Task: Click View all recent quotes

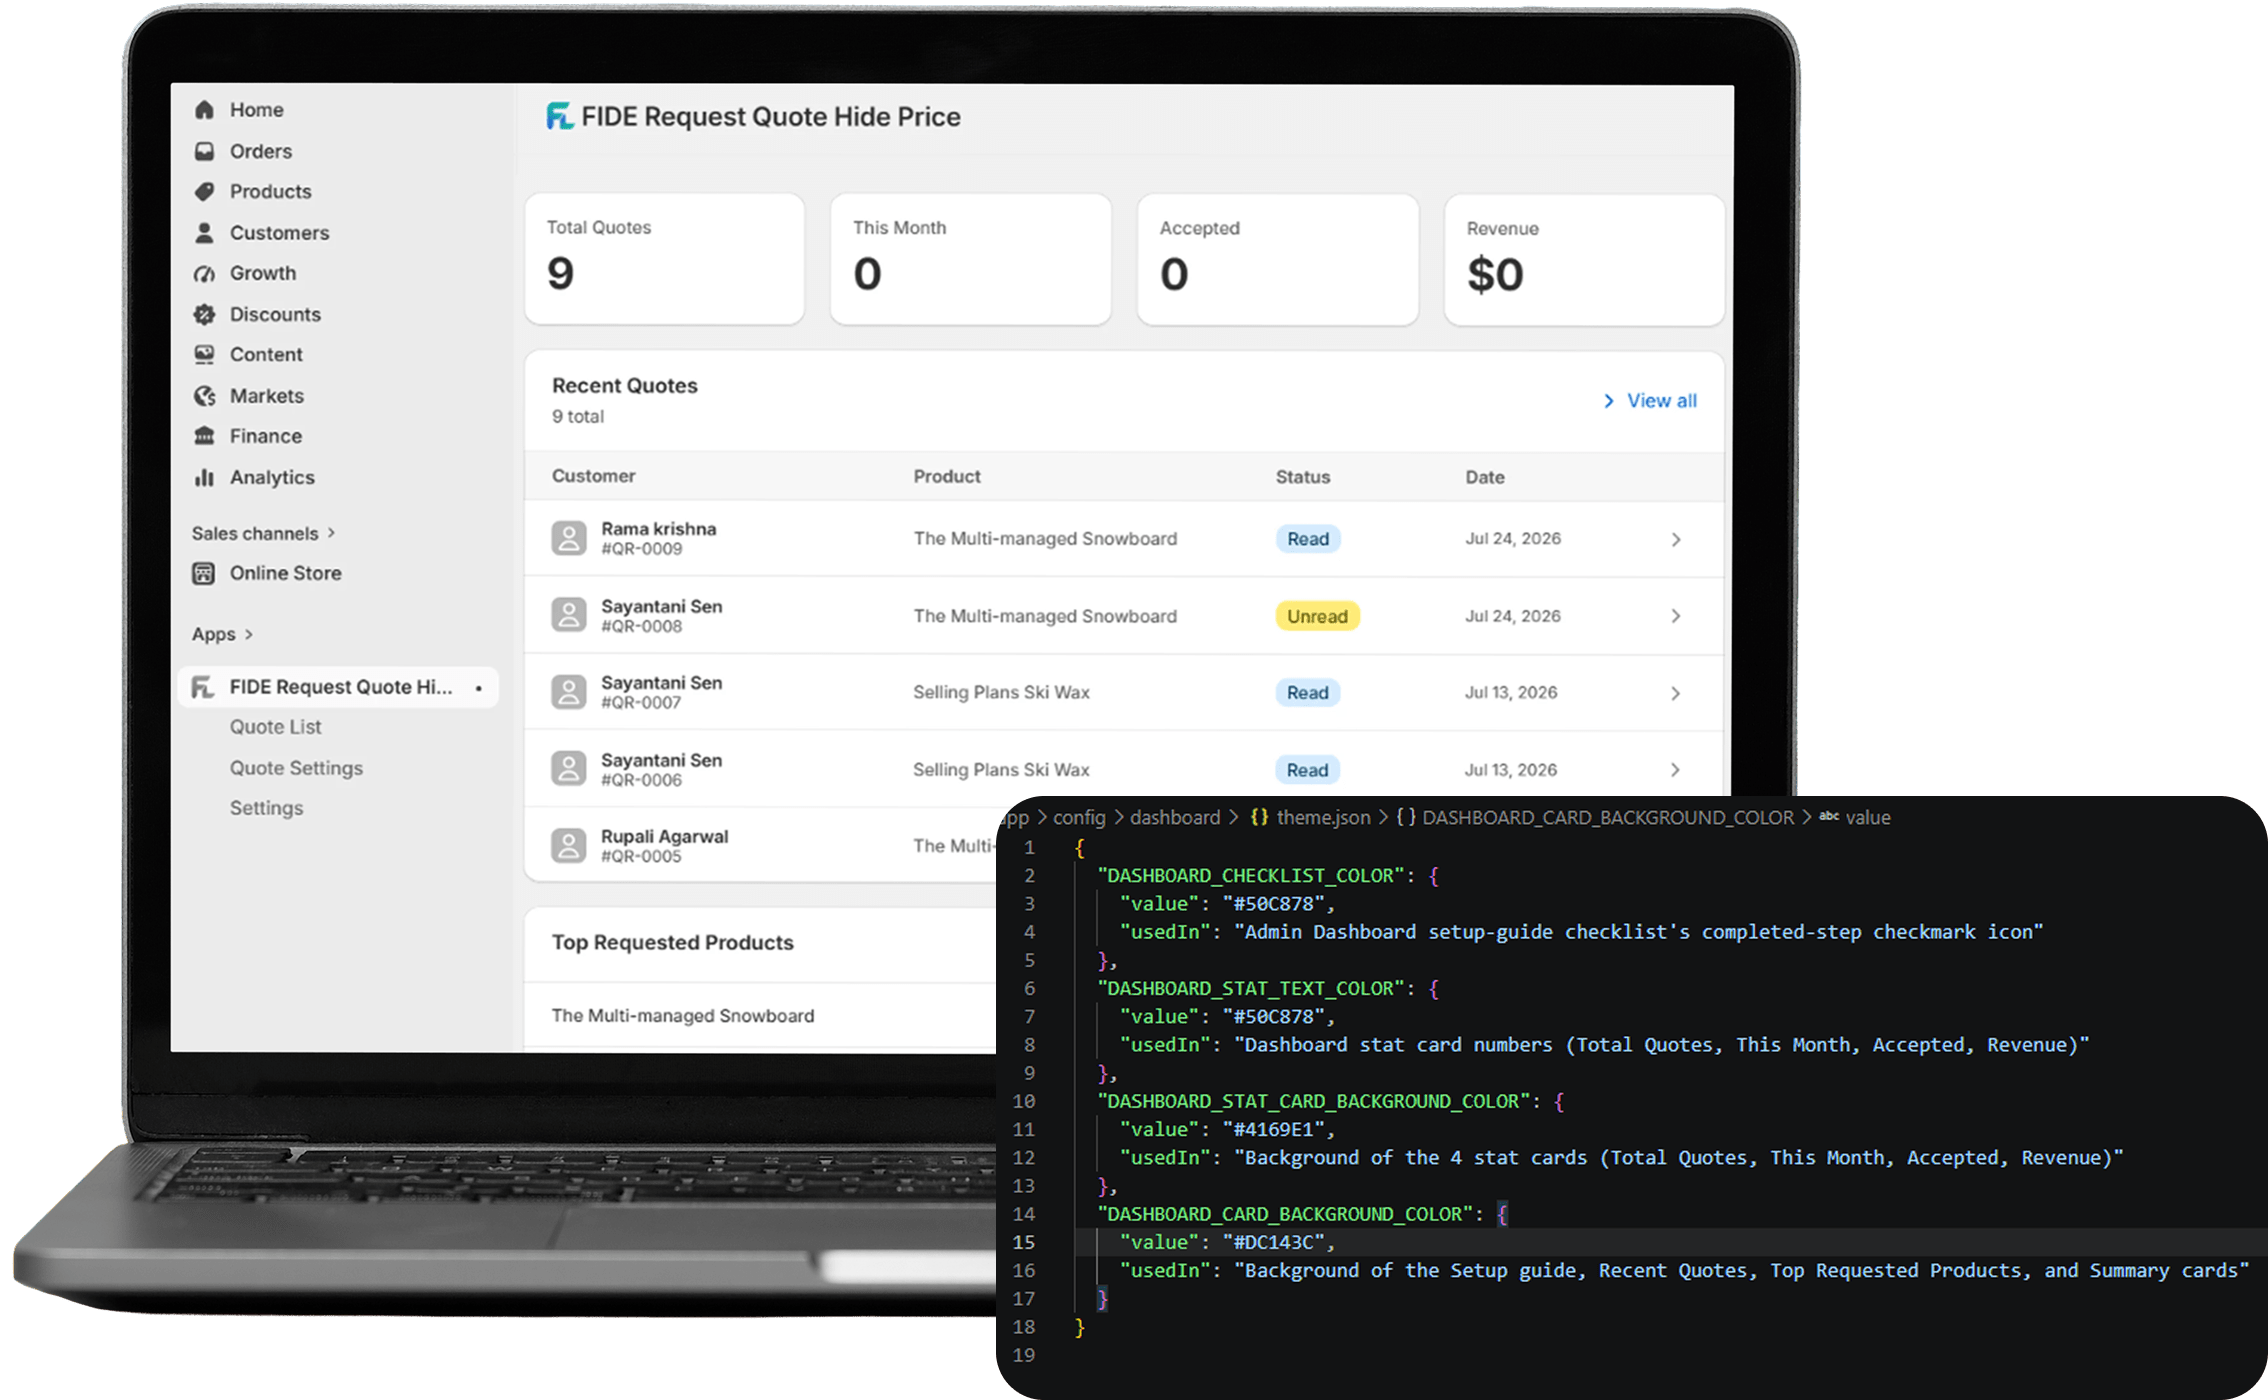Action: pyautogui.click(x=1661, y=401)
